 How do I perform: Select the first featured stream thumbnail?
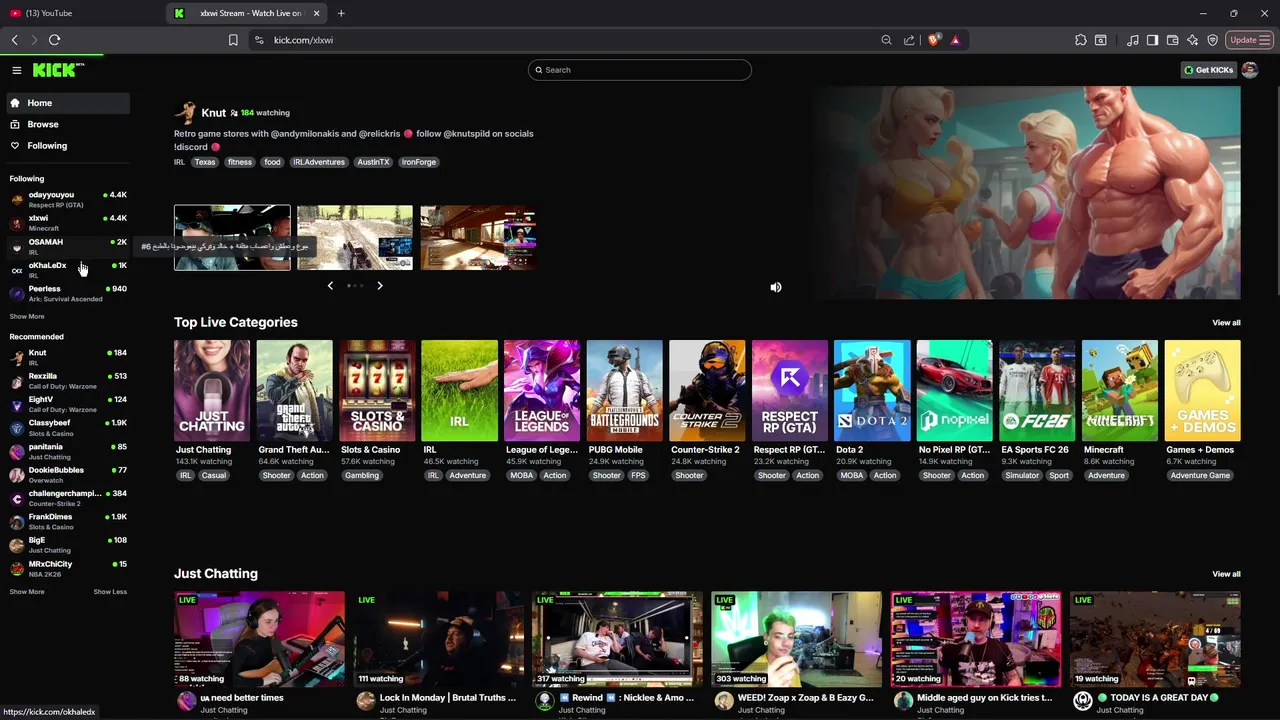pos(232,238)
